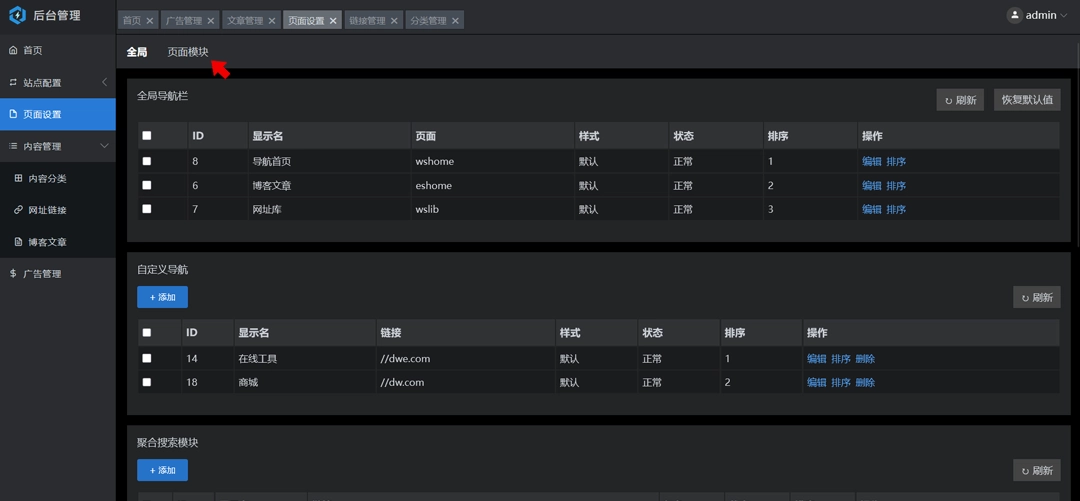
Task: Open the 首页 home sidebar icon
Action: pyautogui.click(x=13, y=50)
